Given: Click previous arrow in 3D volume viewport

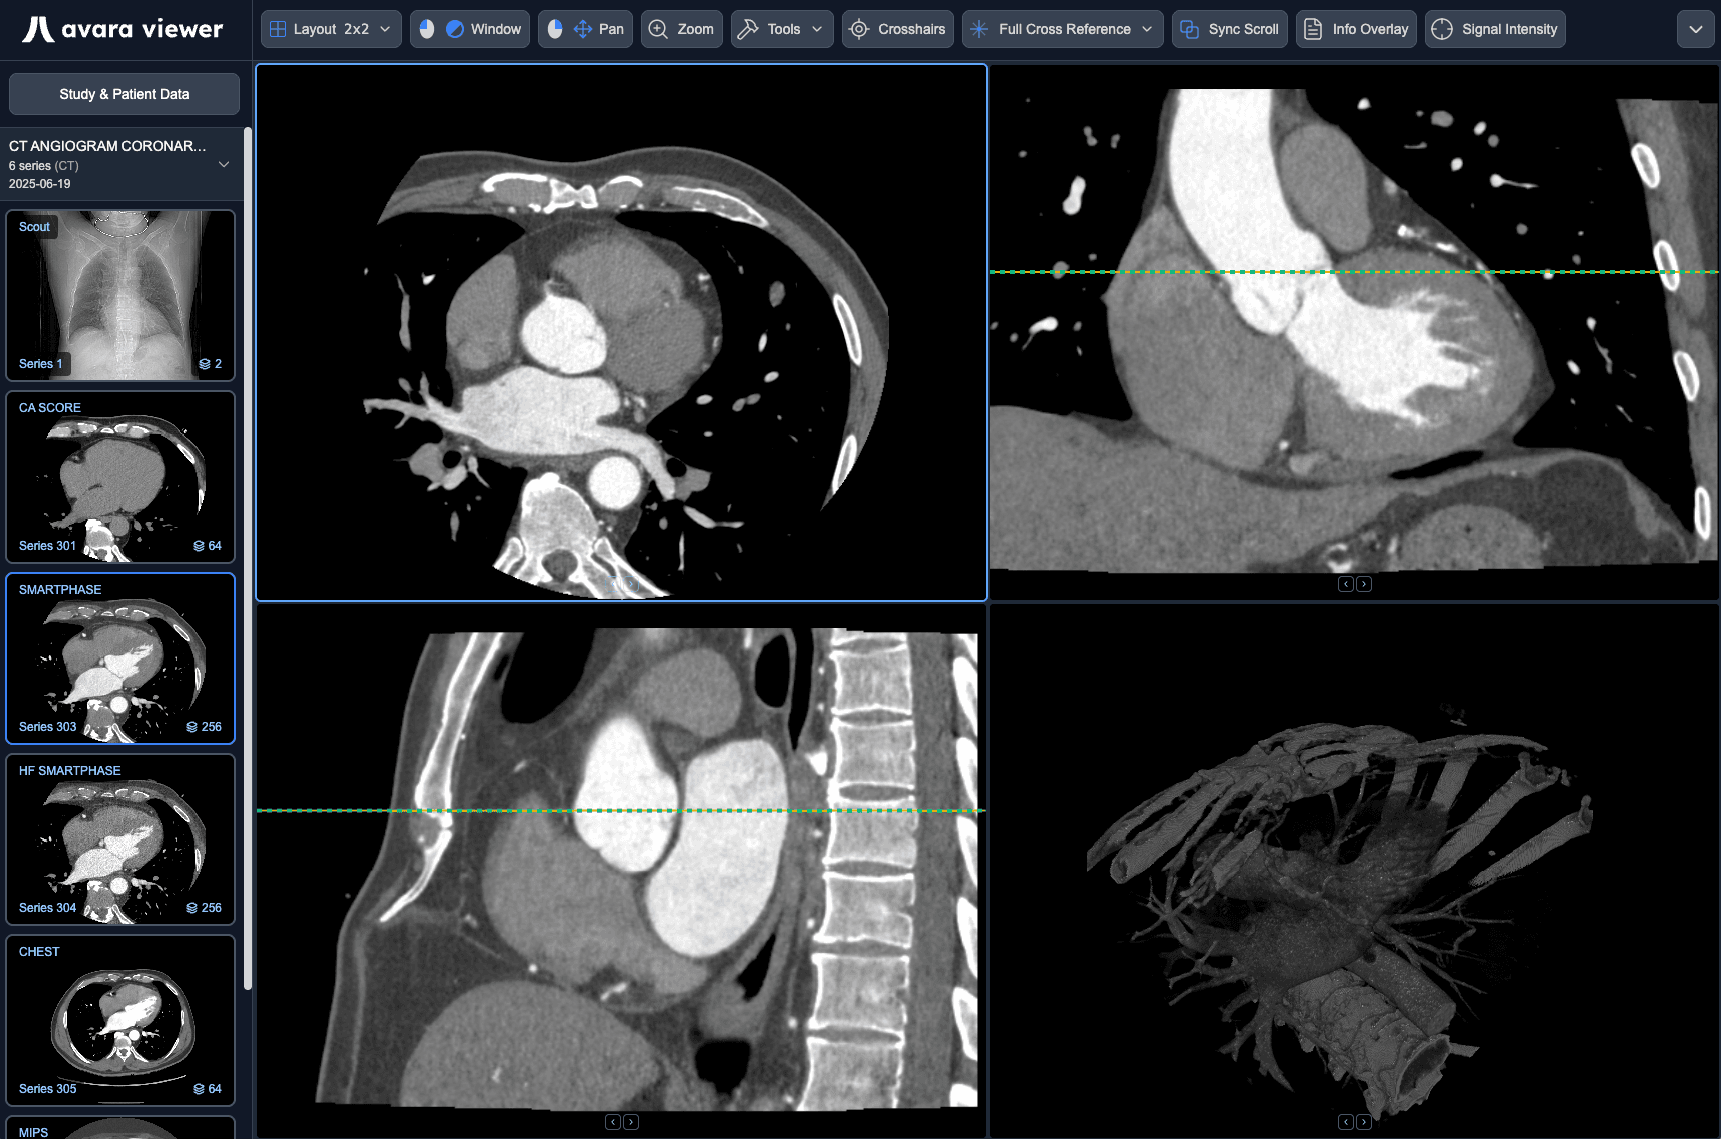Looking at the screenshot, I should pos(1346,1122).
